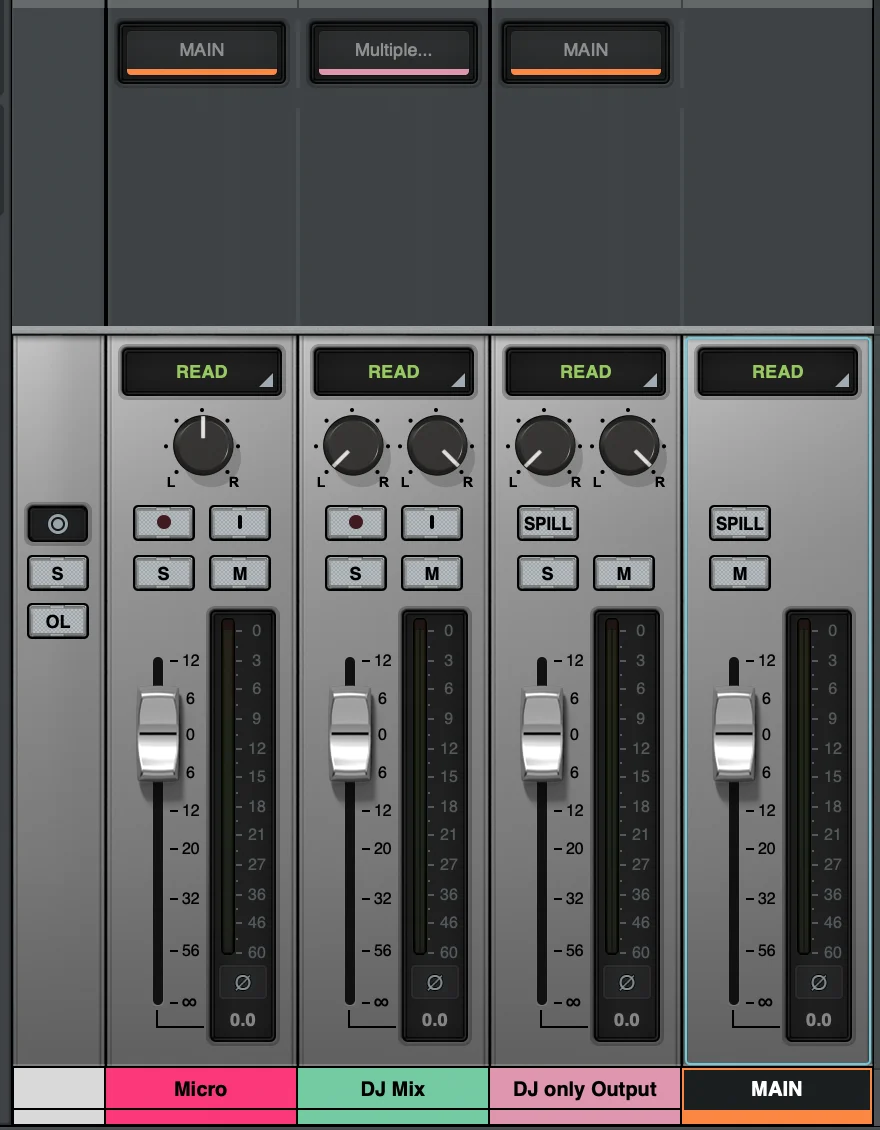880x1130 pixels.
Task: Invert phase on the Micro channel
Action: [x=243, y=982]
